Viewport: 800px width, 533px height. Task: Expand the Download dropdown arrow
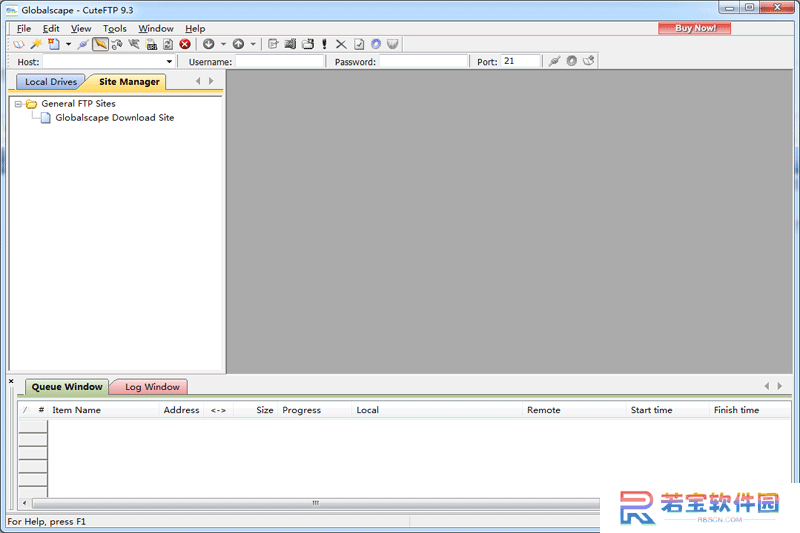point(223,44)
